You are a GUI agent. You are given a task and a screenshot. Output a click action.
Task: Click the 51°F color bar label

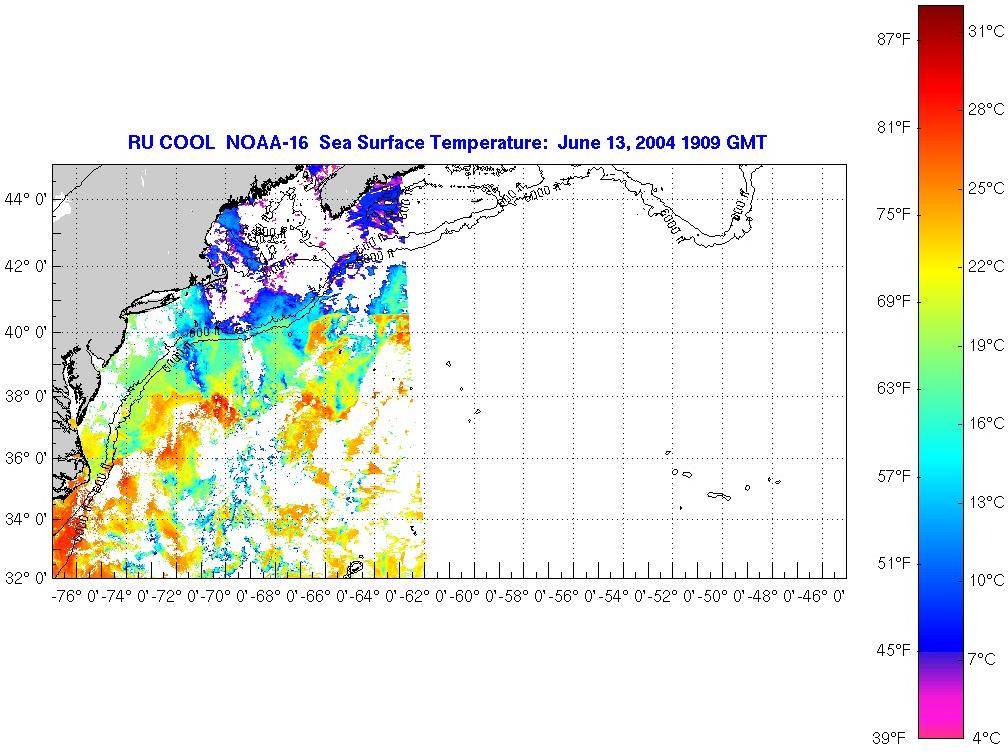[894, 564]
